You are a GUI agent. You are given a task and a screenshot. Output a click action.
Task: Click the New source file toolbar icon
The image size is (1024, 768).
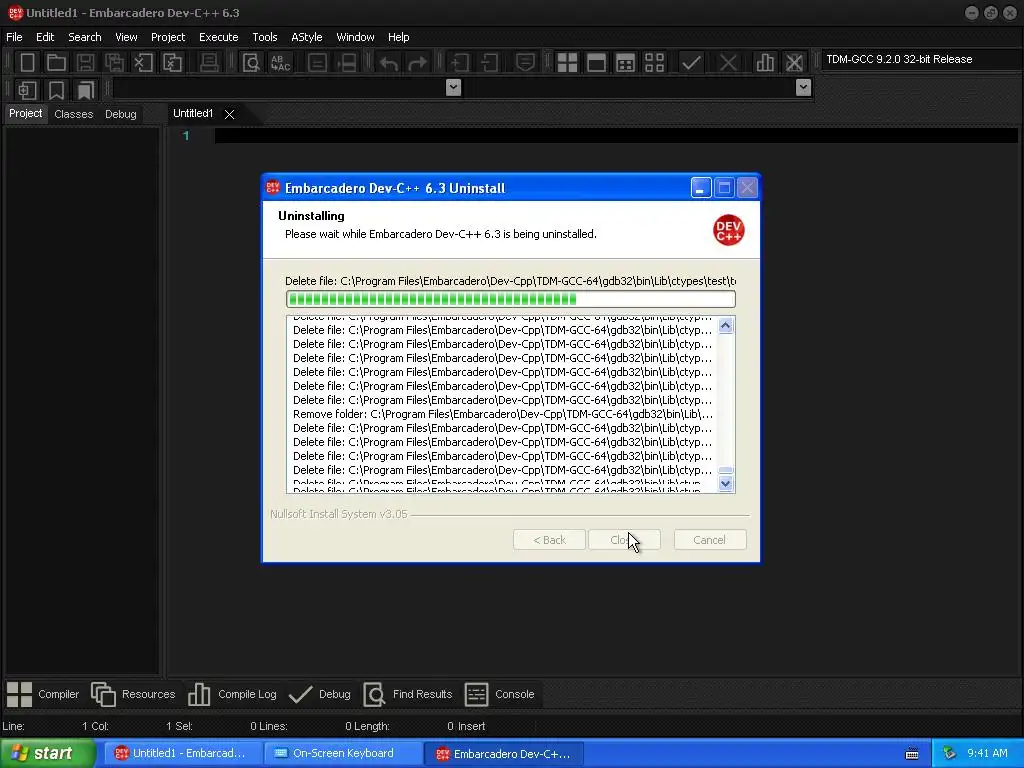(27, 63)
